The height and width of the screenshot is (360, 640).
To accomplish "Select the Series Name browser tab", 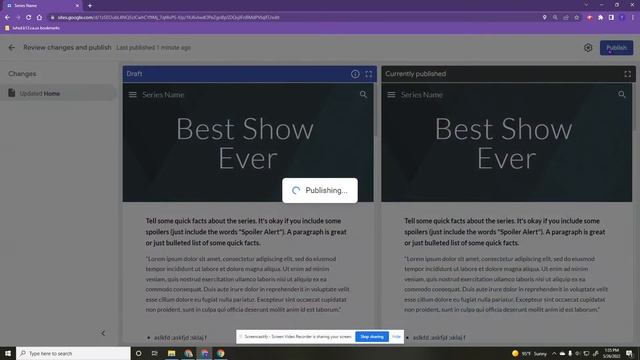I will pyautogui.click(x=41, y=6).
